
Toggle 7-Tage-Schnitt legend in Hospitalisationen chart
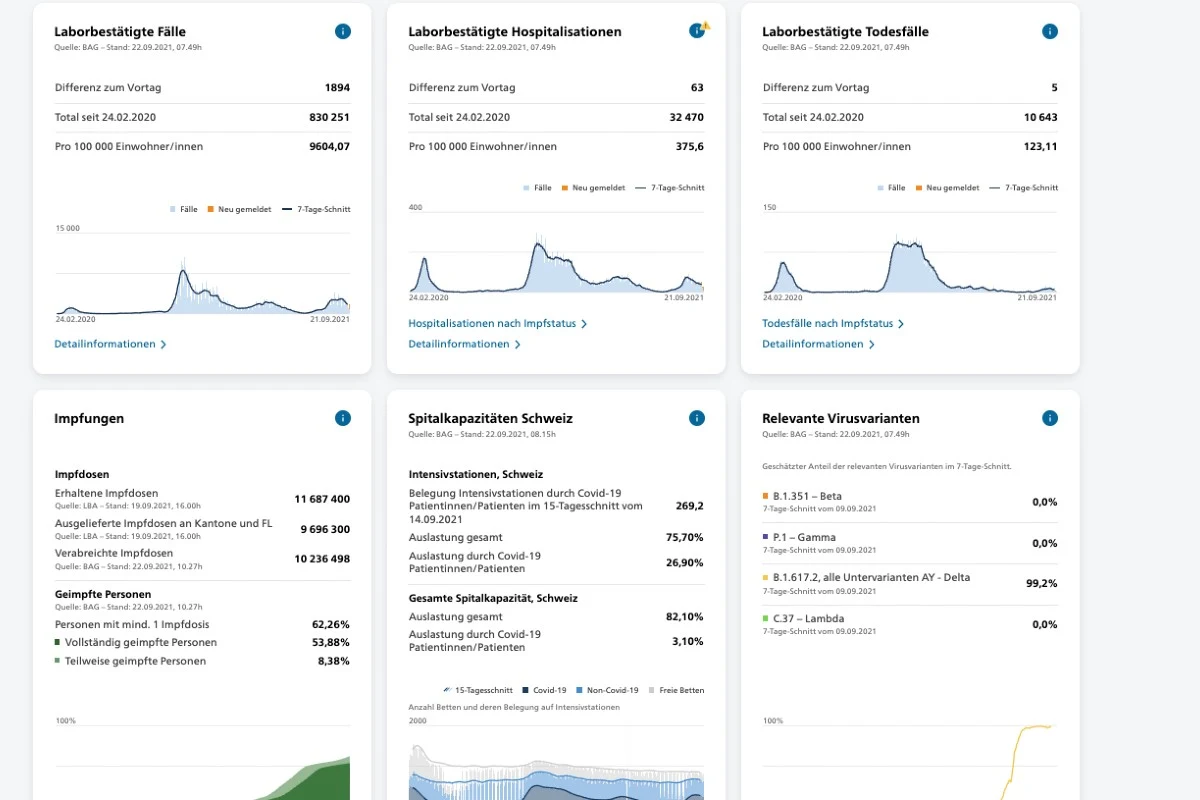pos(670,188)
